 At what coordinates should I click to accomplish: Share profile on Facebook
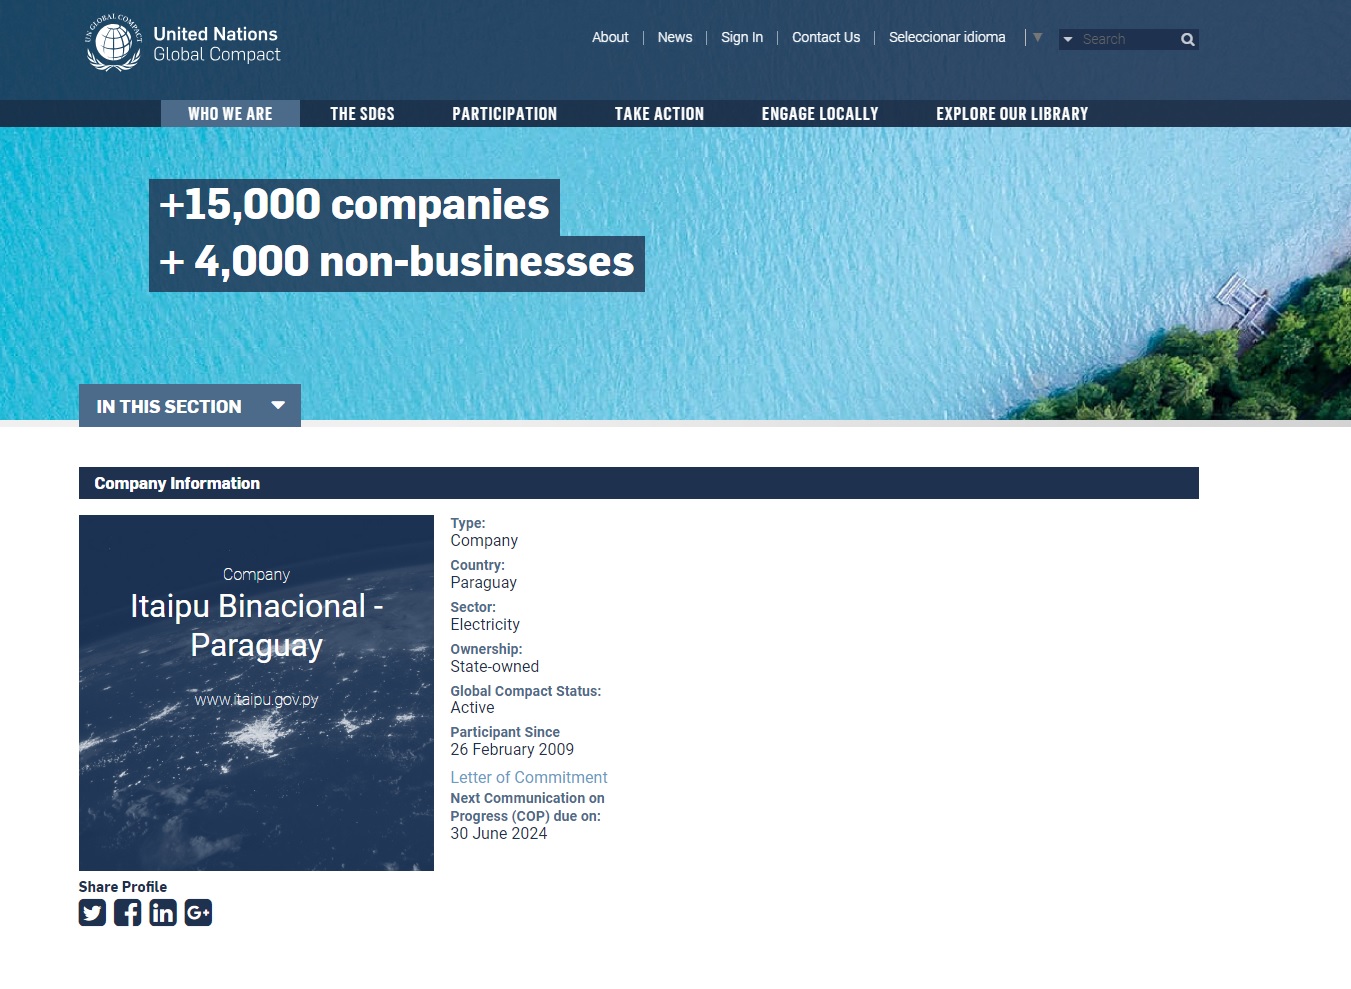pyautogui.click(x=127, y=913)
